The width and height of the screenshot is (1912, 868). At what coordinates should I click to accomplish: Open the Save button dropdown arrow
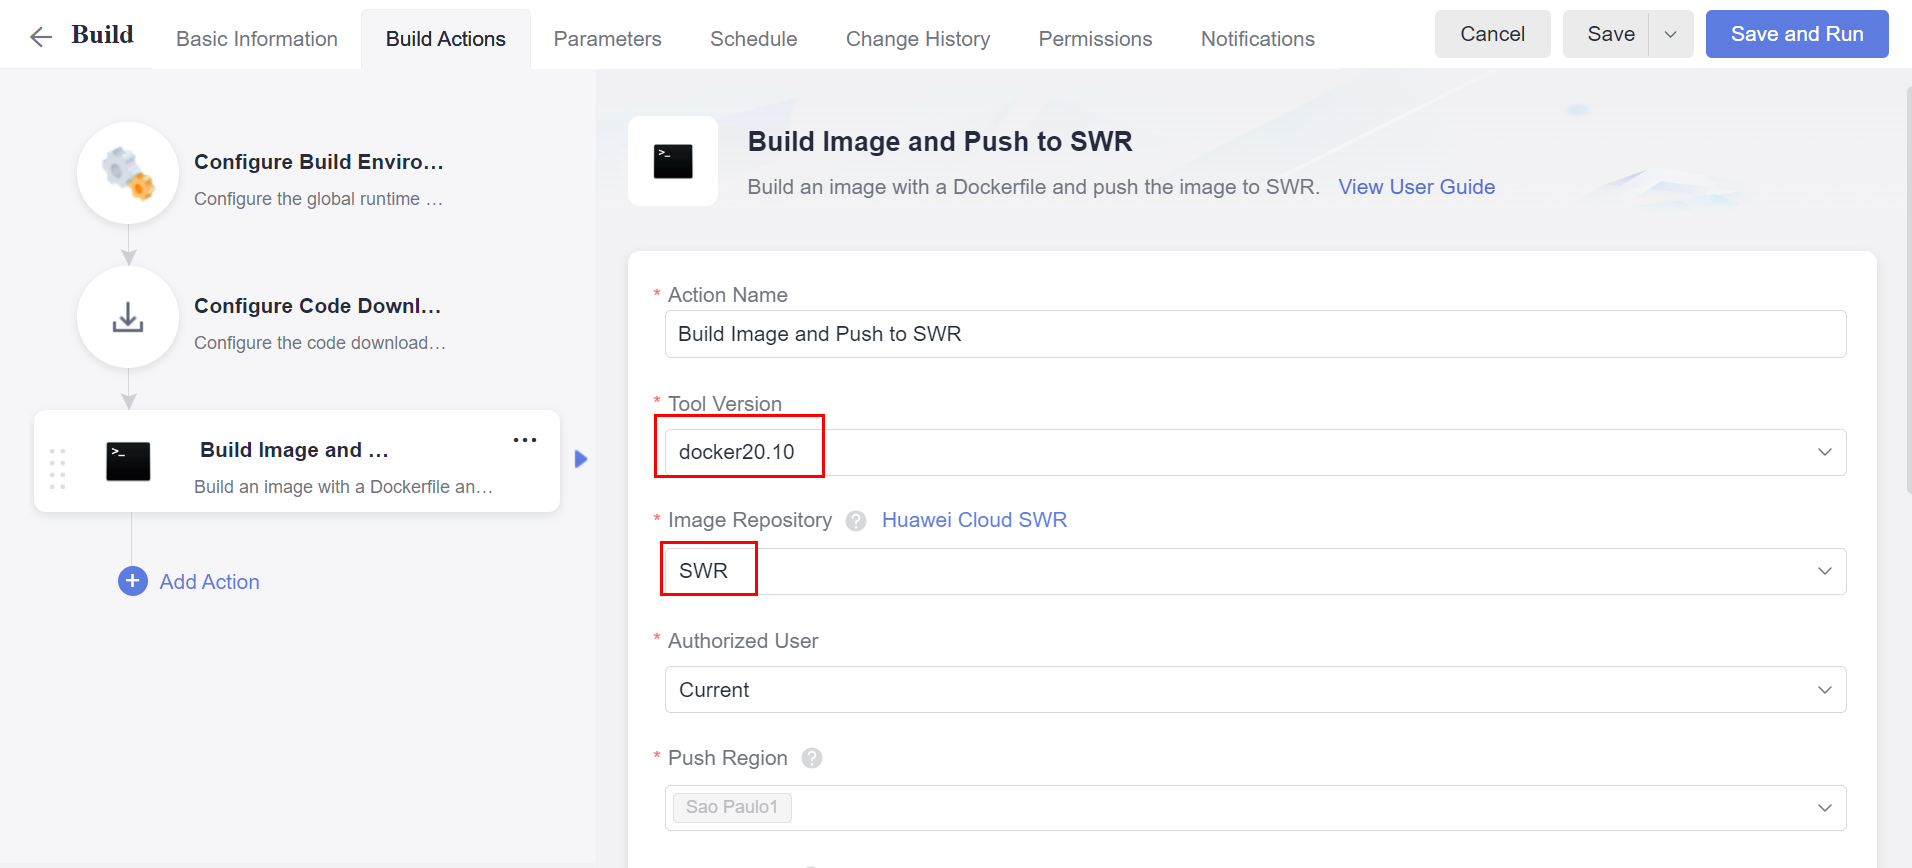(1670, 34)
